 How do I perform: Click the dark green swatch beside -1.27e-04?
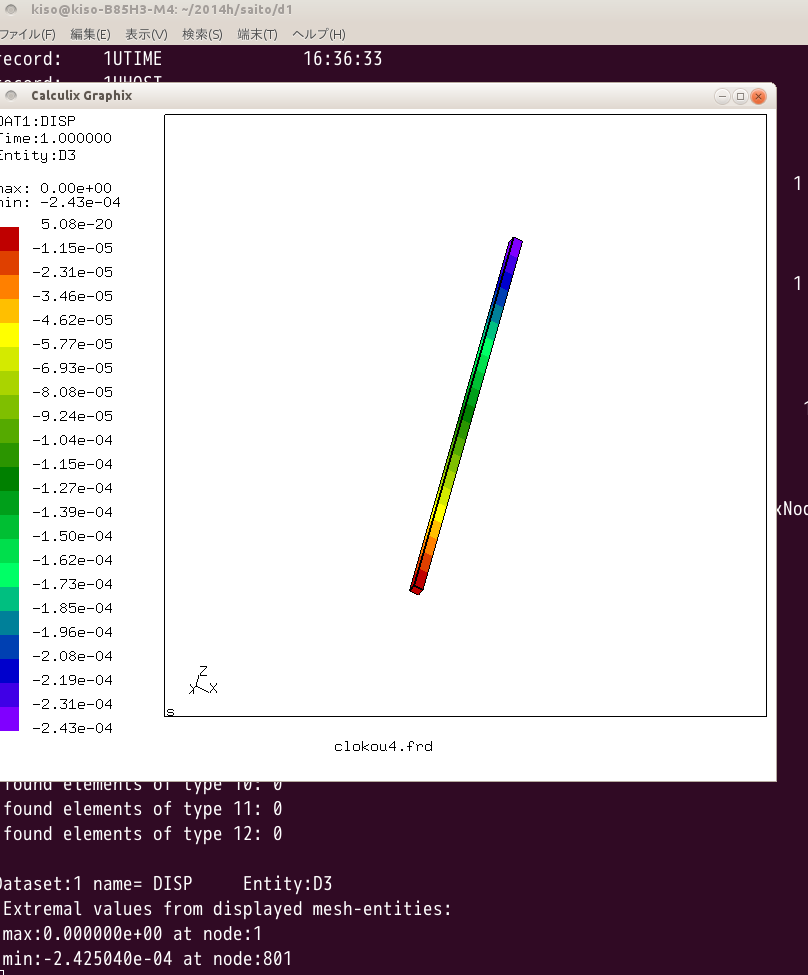[9, 479]
